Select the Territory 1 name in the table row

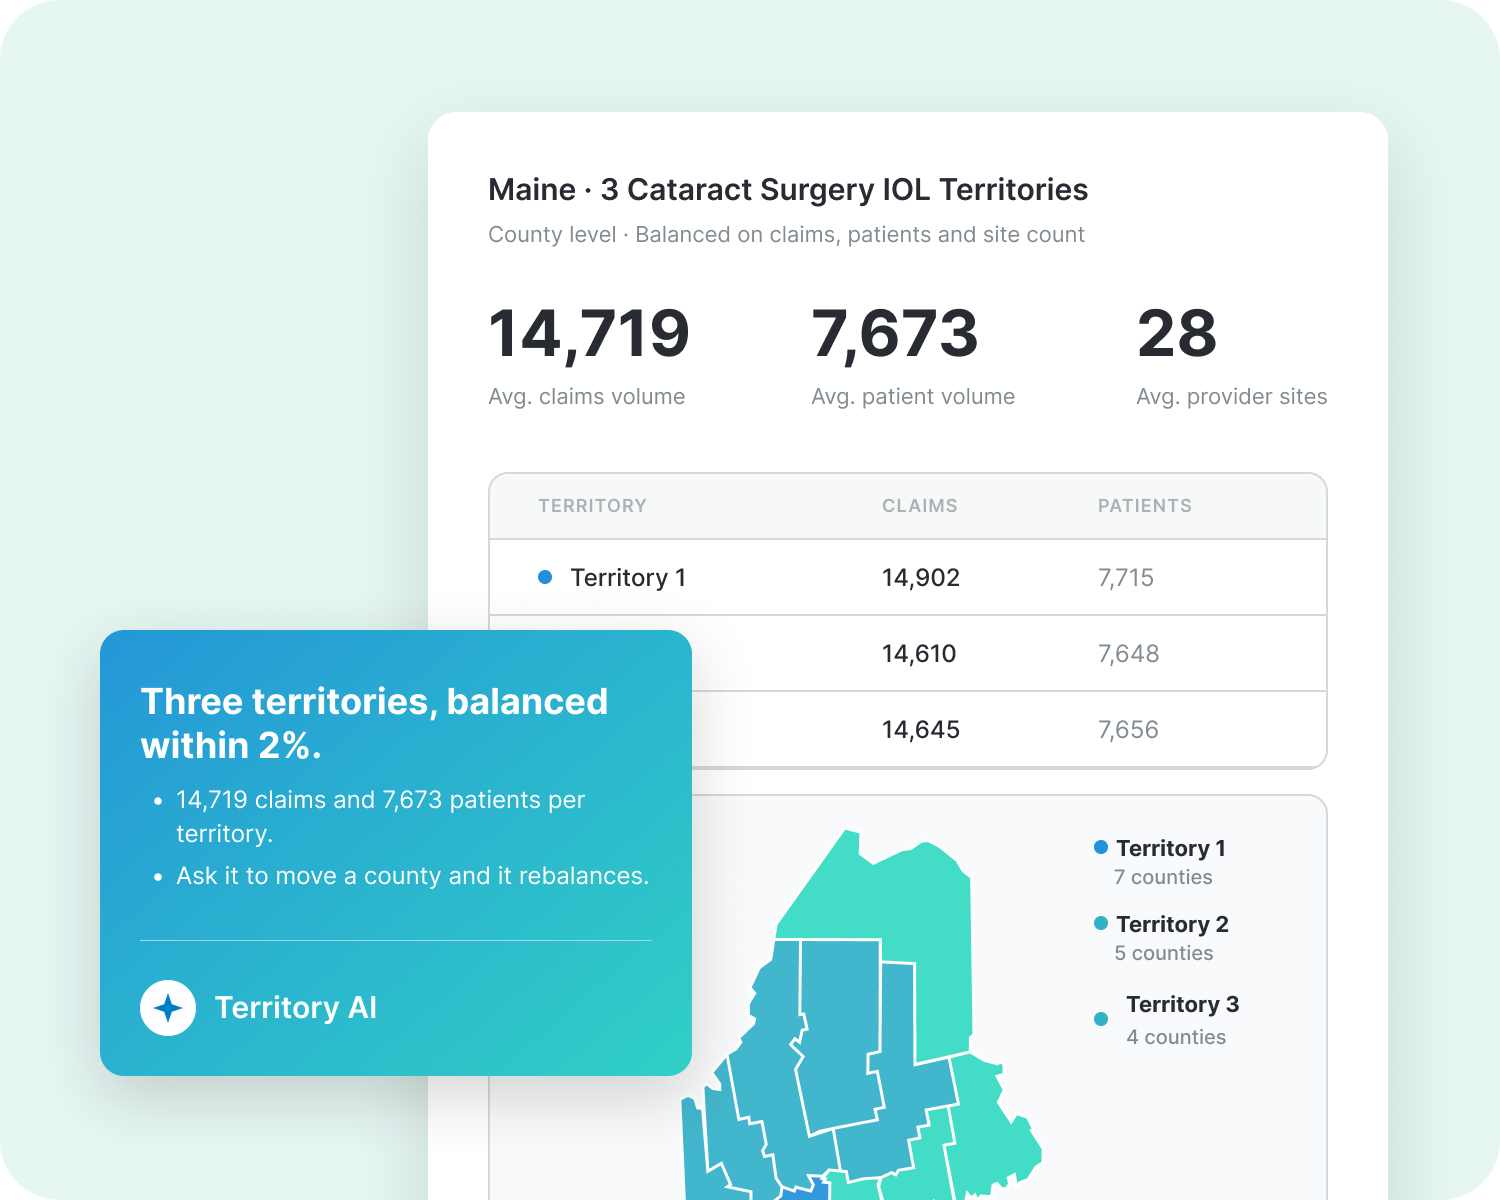628,578
